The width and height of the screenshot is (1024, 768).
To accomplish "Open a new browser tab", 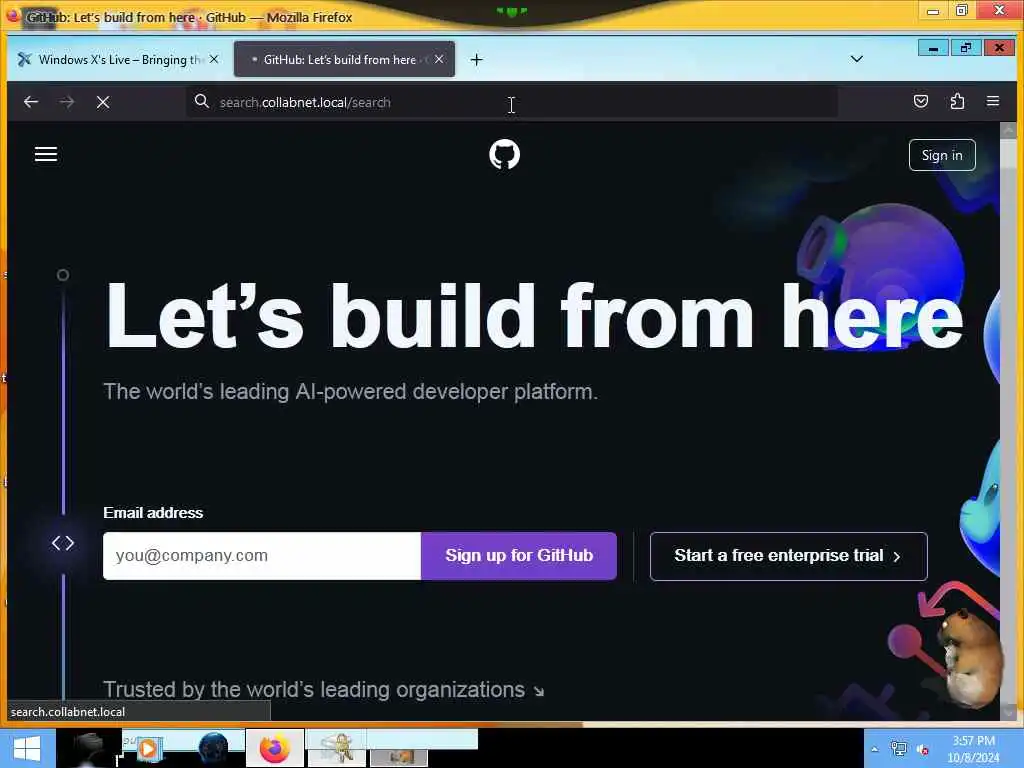I will [477, 59].
